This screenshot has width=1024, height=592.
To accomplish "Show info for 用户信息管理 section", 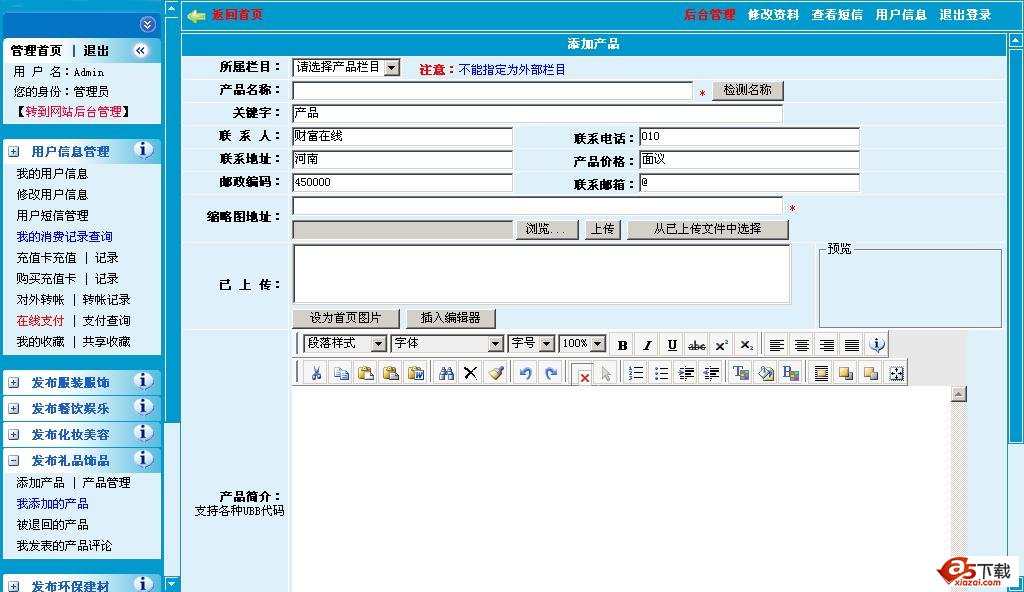I will [144, 150].
